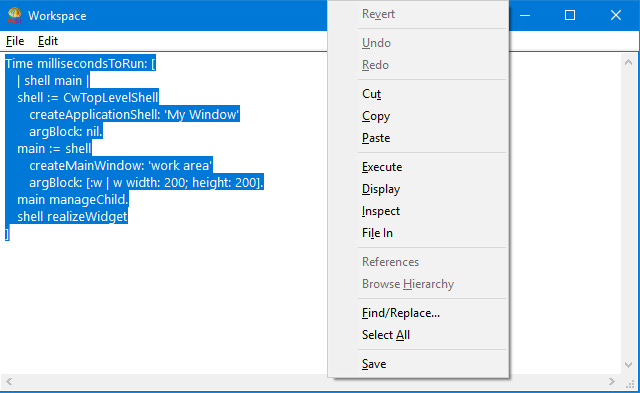
Task: Maximize the Workspace window
Action: pos(570,16)
